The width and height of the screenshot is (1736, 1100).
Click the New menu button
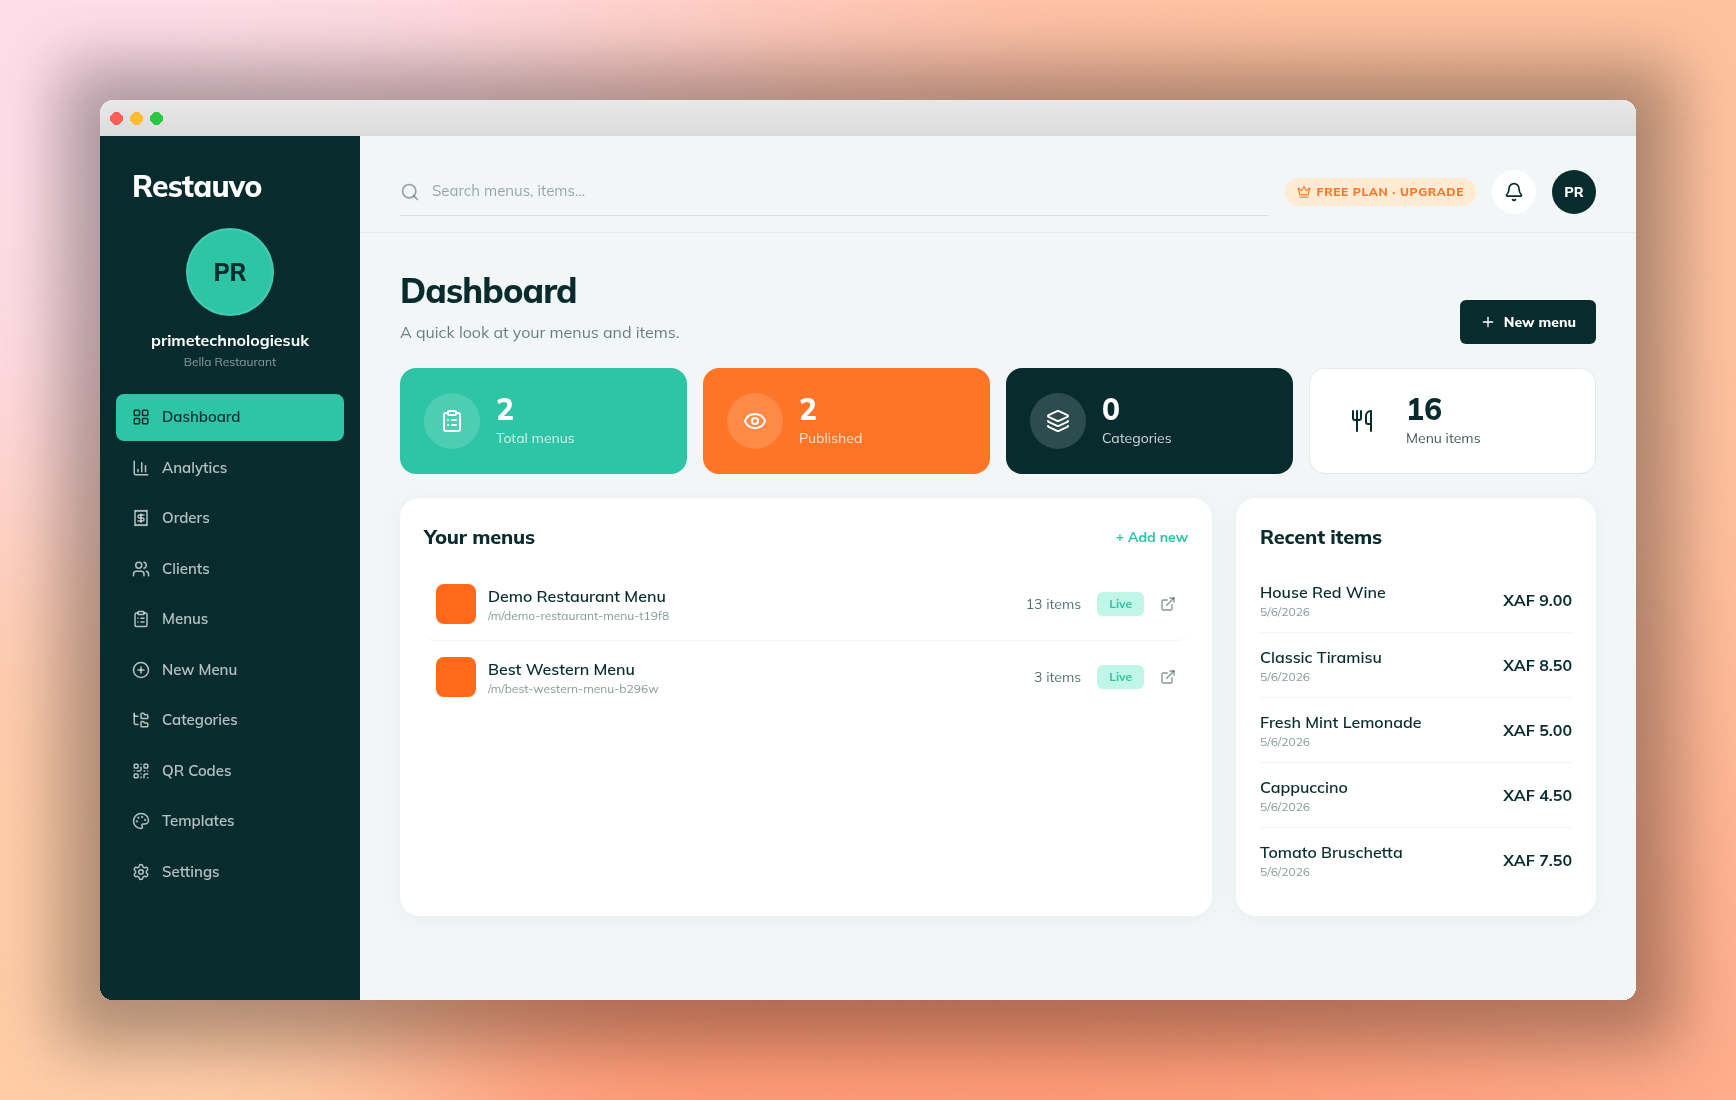(1528, 322)
